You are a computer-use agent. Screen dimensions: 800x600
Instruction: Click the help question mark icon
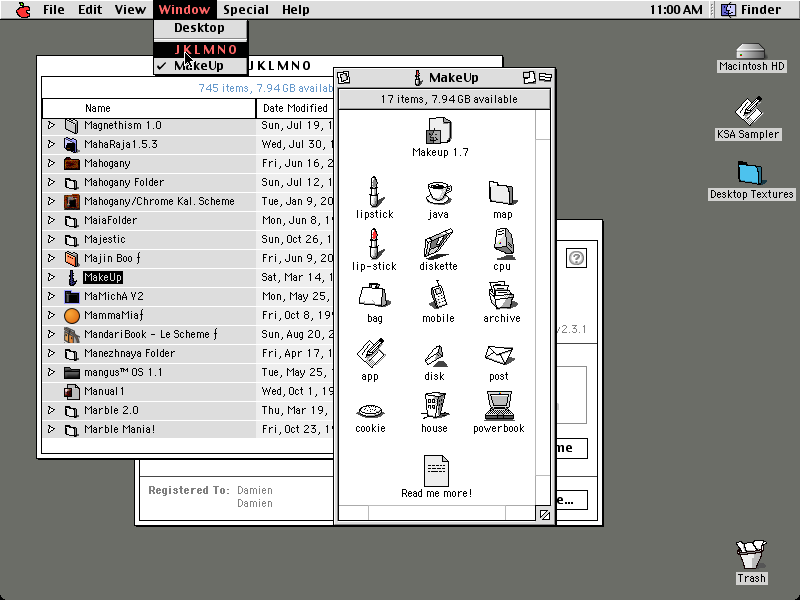click(x=577, y=258)
